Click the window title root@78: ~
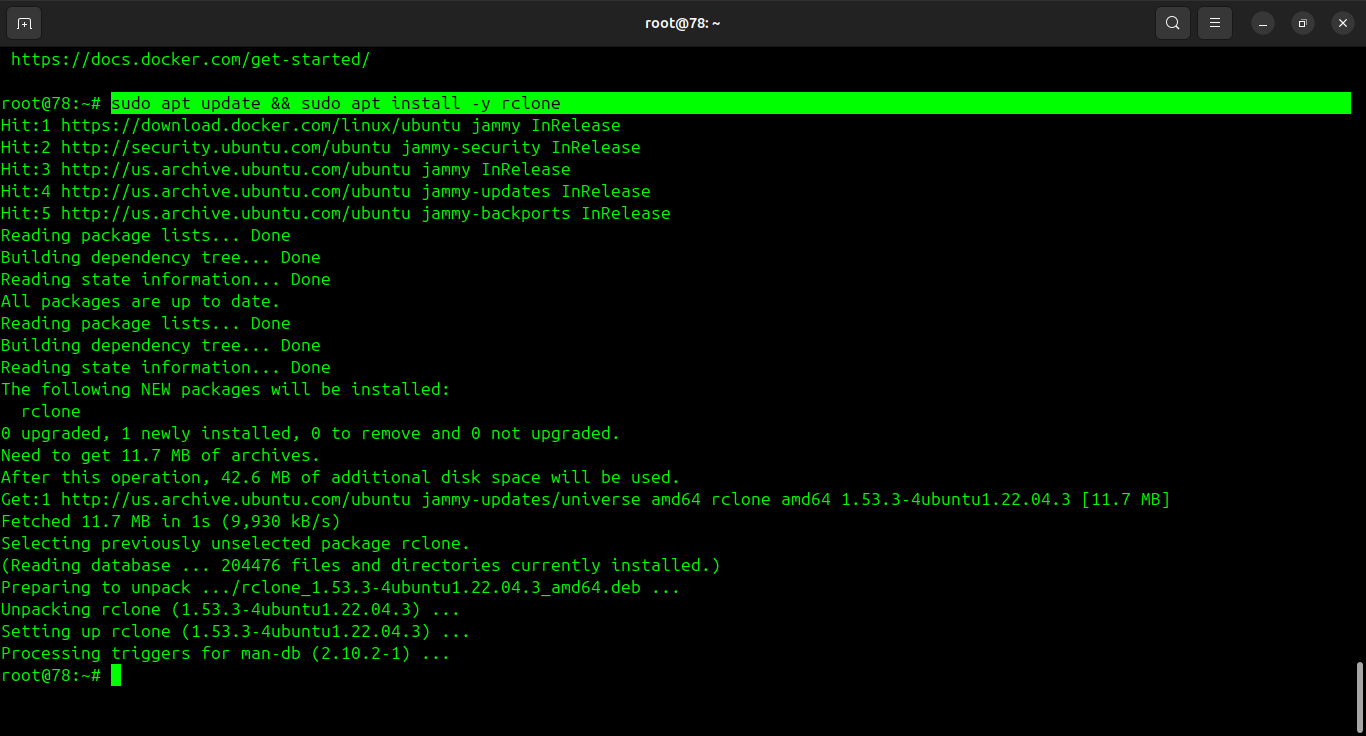Screen dimensions: 1366x736 [x=683, y=23]
